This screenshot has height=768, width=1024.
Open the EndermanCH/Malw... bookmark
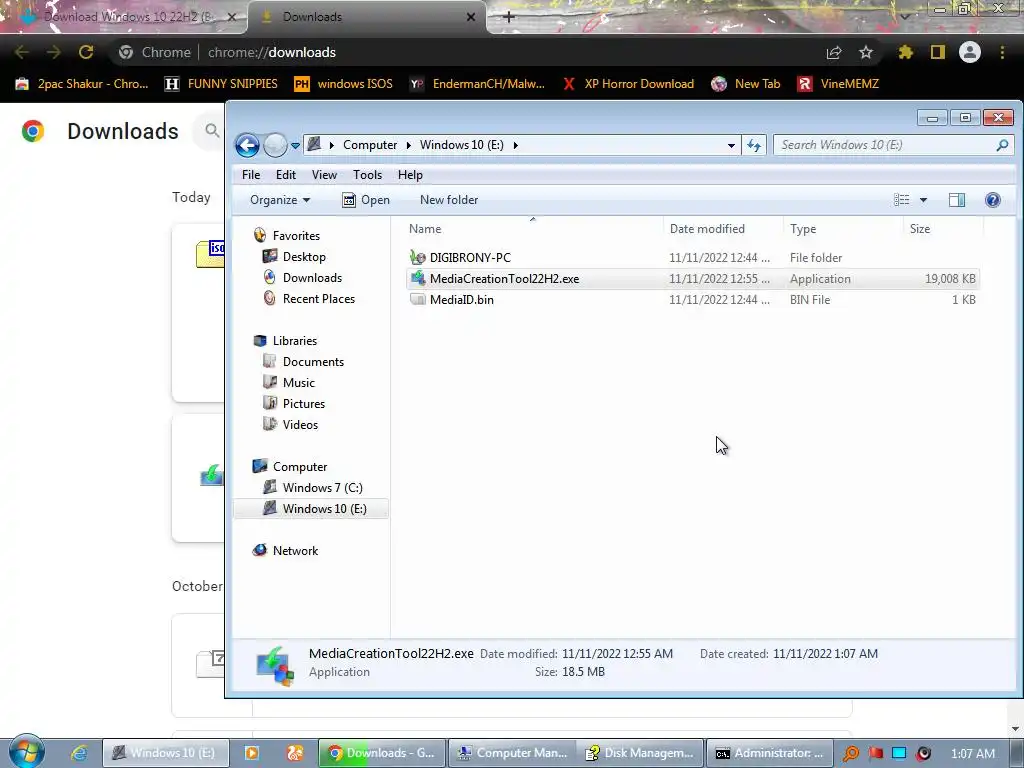[x=477, y=84]
